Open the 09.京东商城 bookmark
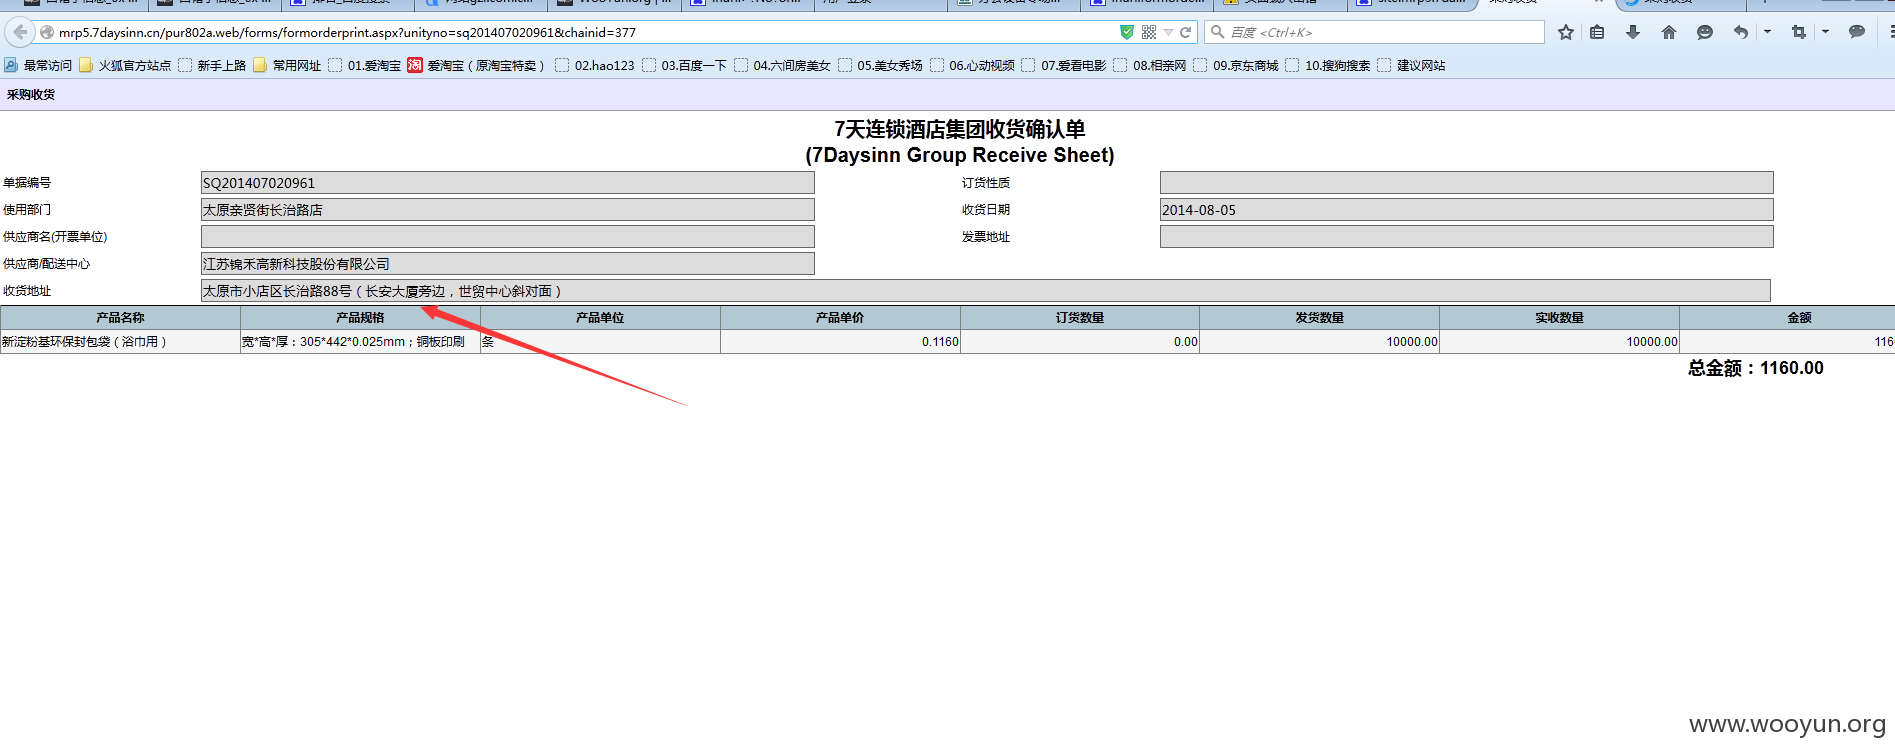Image resolution: width=1895 pixels, height=753 pixels. (x=1236, y=65)
